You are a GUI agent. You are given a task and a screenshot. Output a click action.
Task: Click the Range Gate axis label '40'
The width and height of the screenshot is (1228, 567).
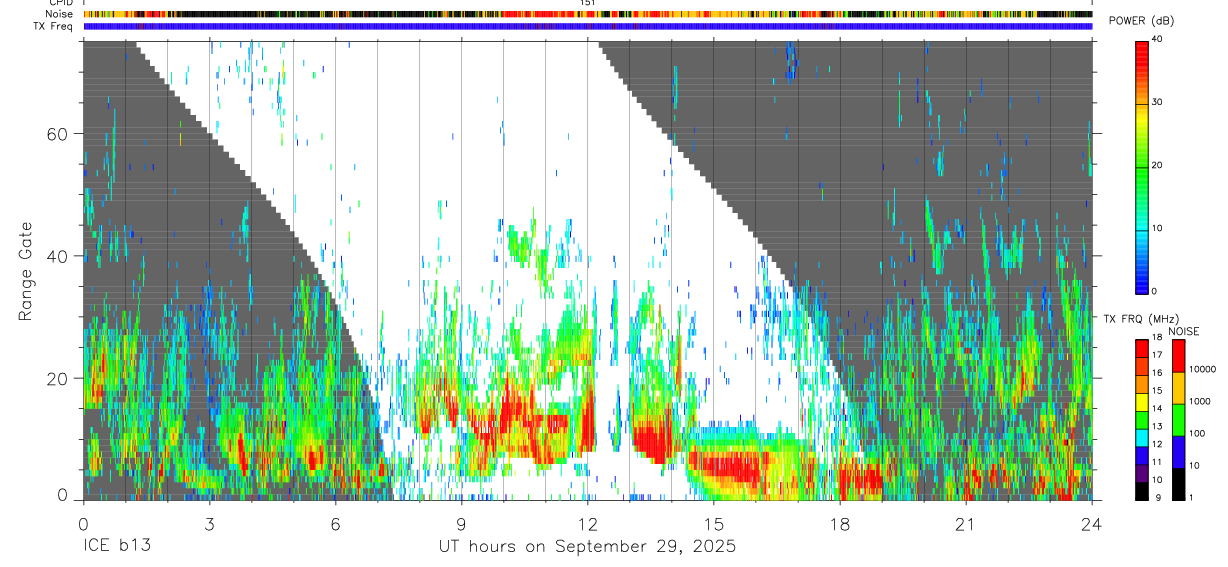tap(57, 256)
